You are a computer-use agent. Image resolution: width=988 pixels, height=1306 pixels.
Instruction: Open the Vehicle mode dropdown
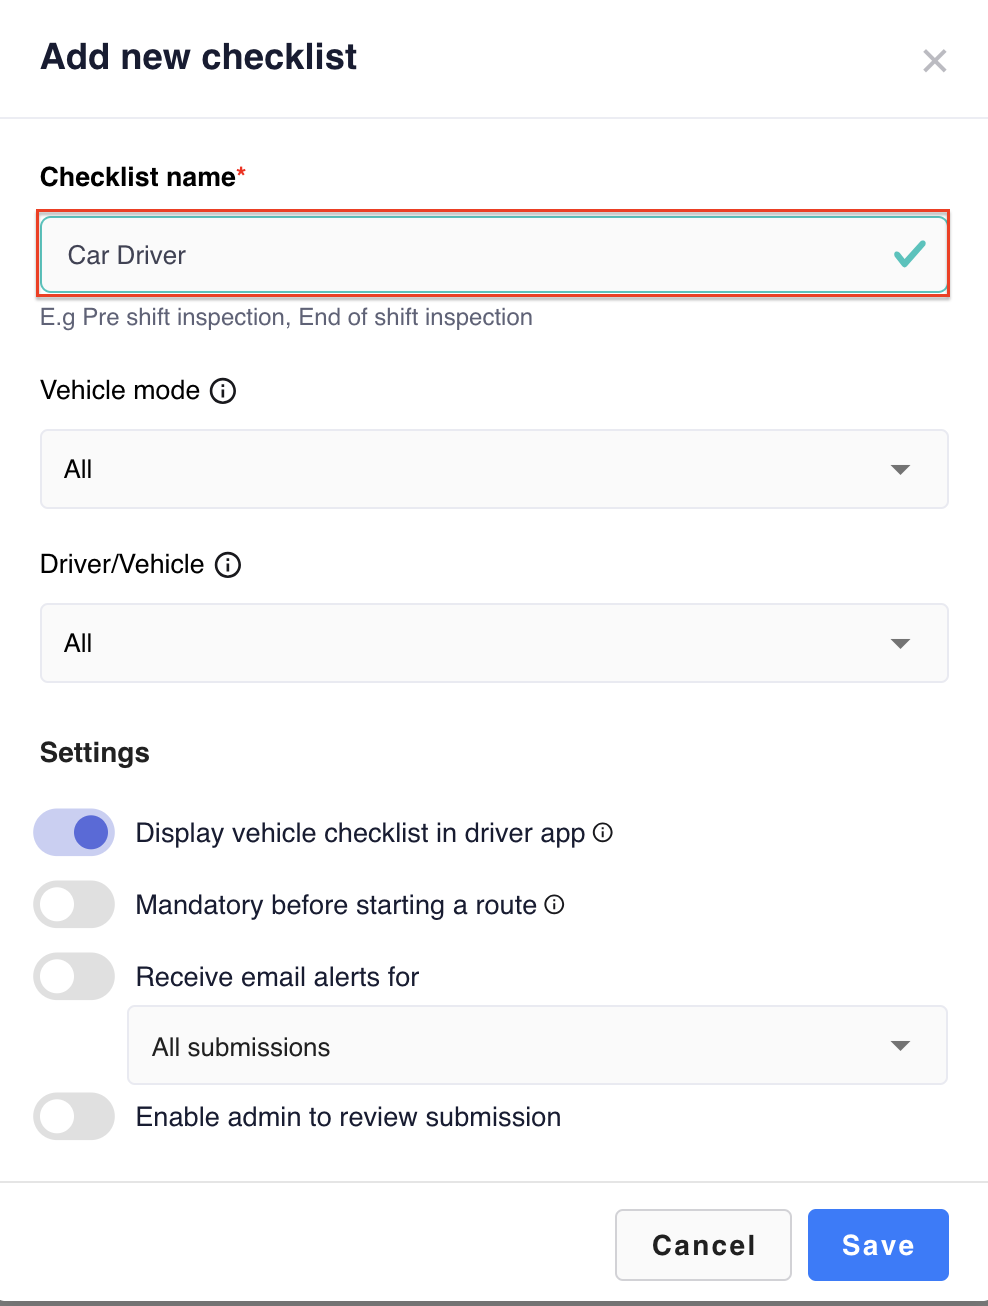pos(494,469)
